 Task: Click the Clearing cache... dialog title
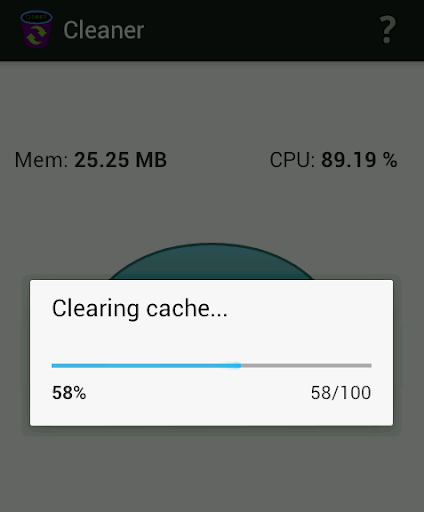[x=140, y=308]
